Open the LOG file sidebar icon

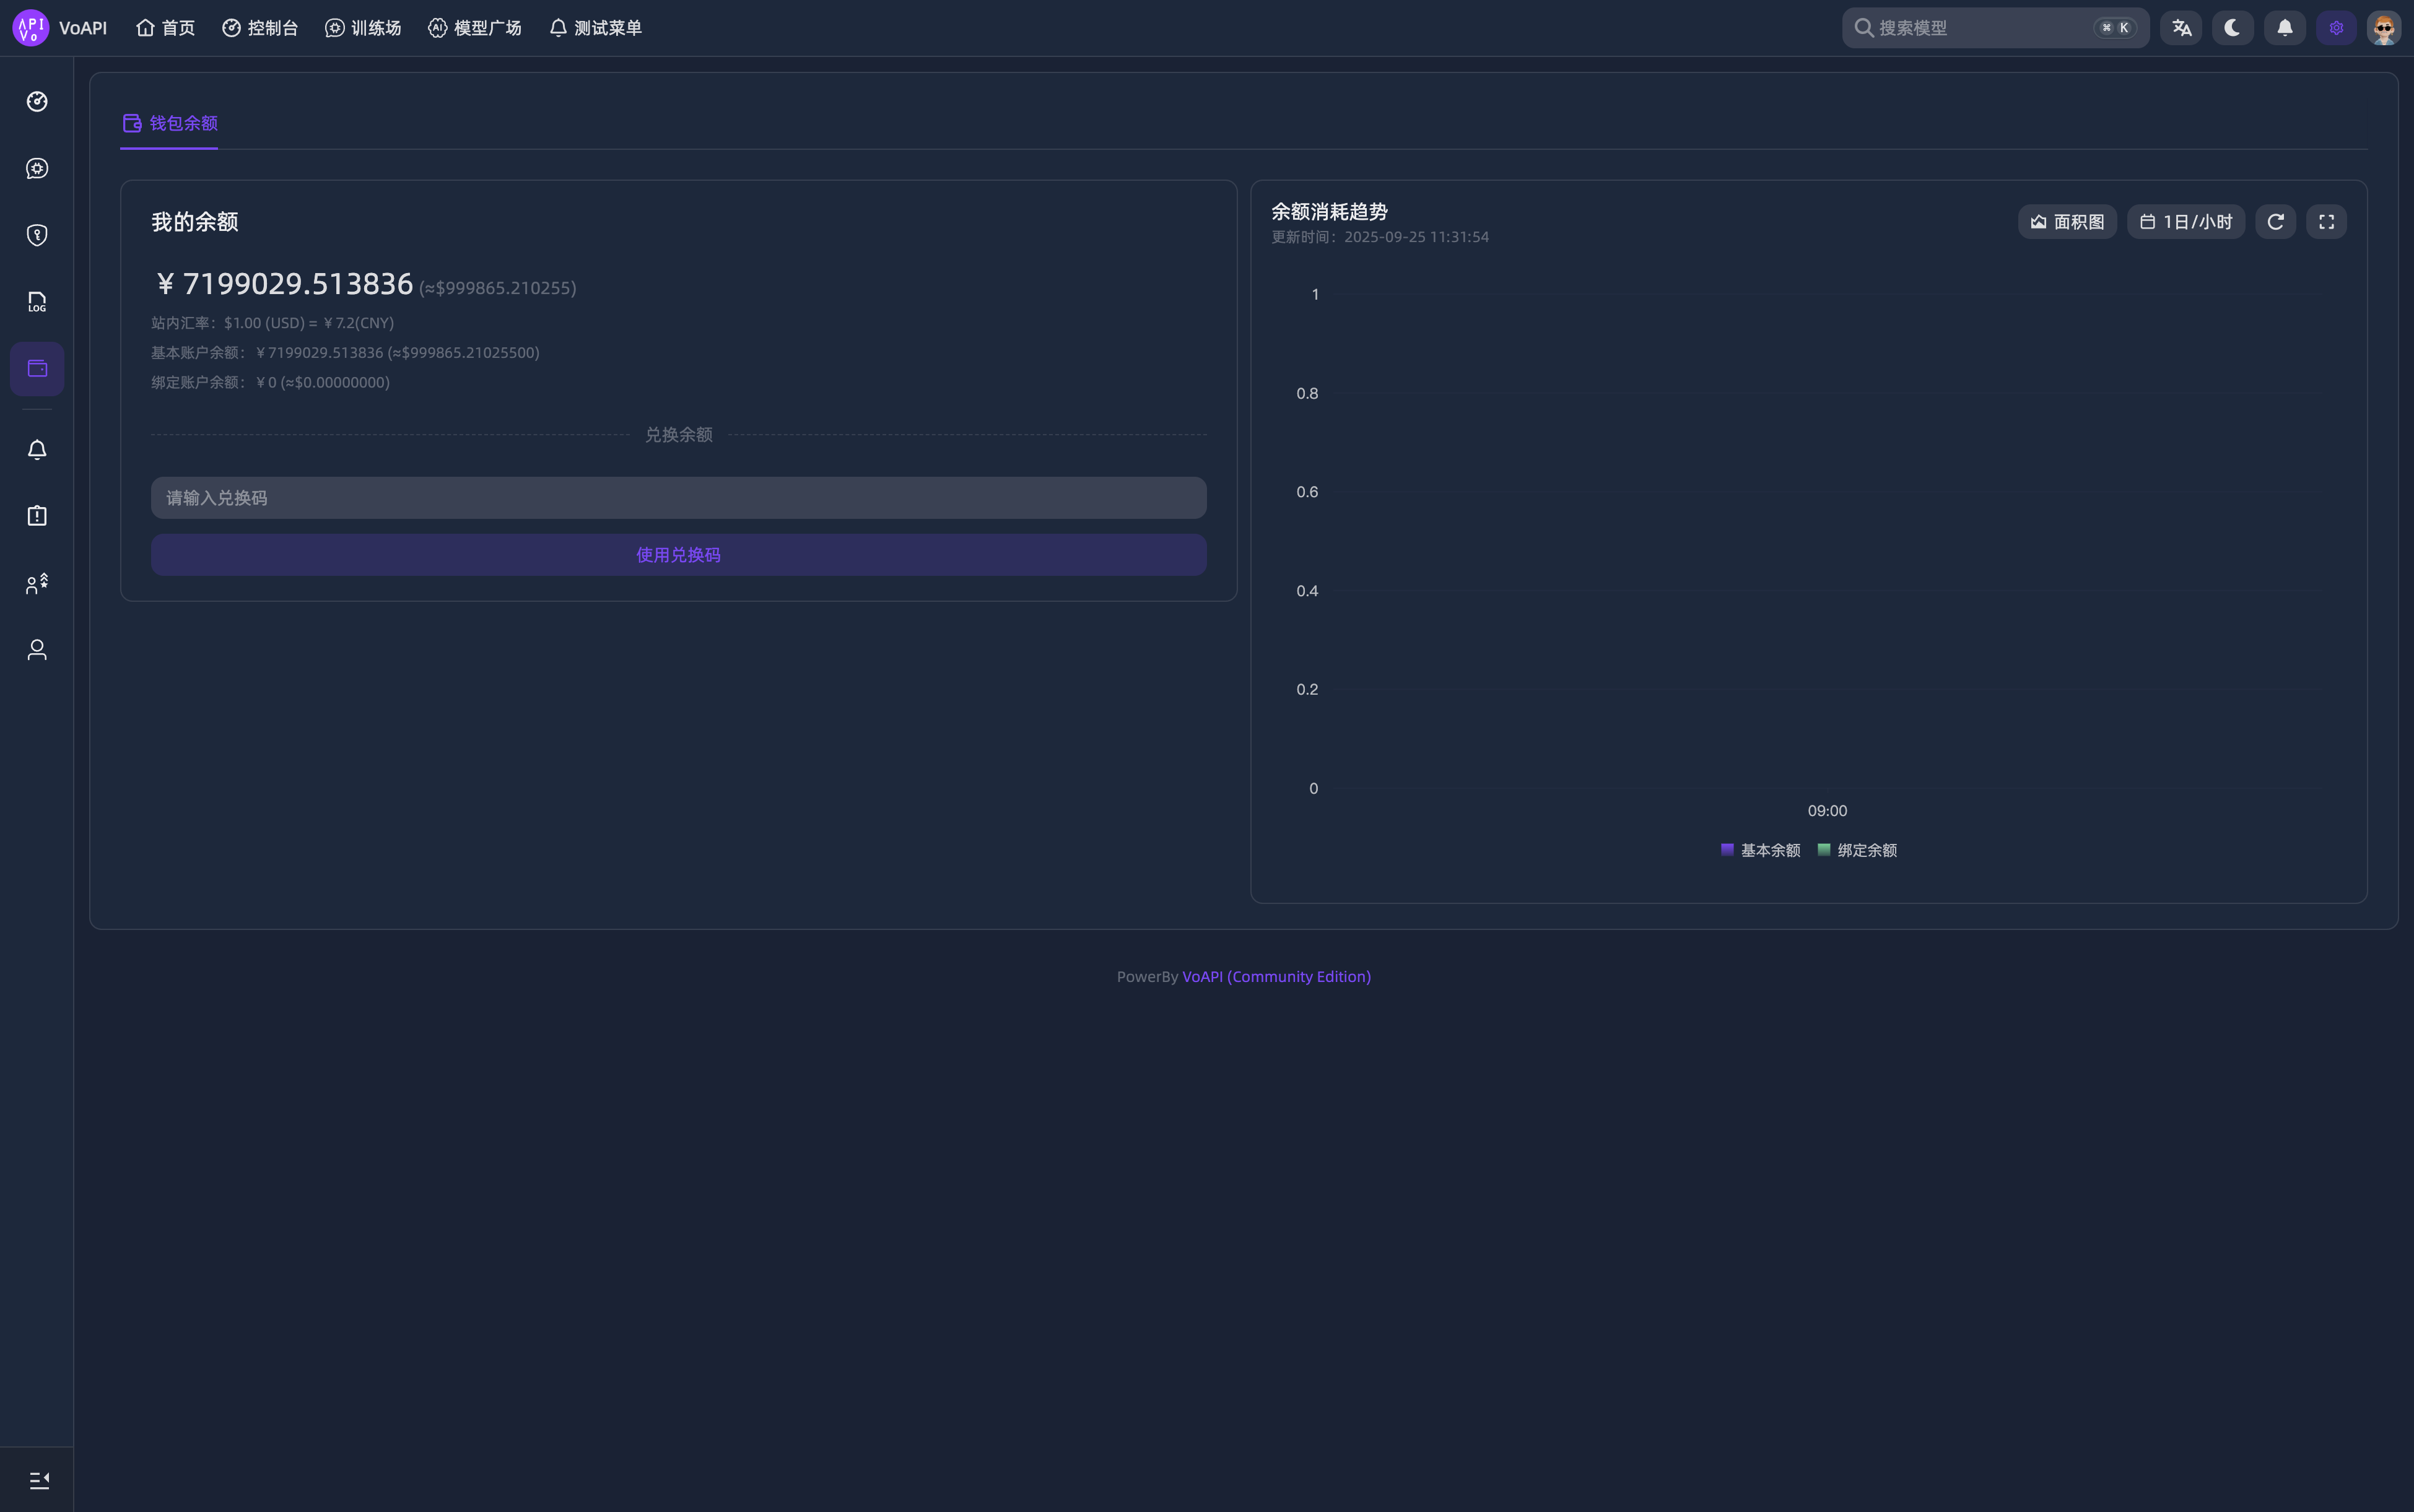[37, 302]
